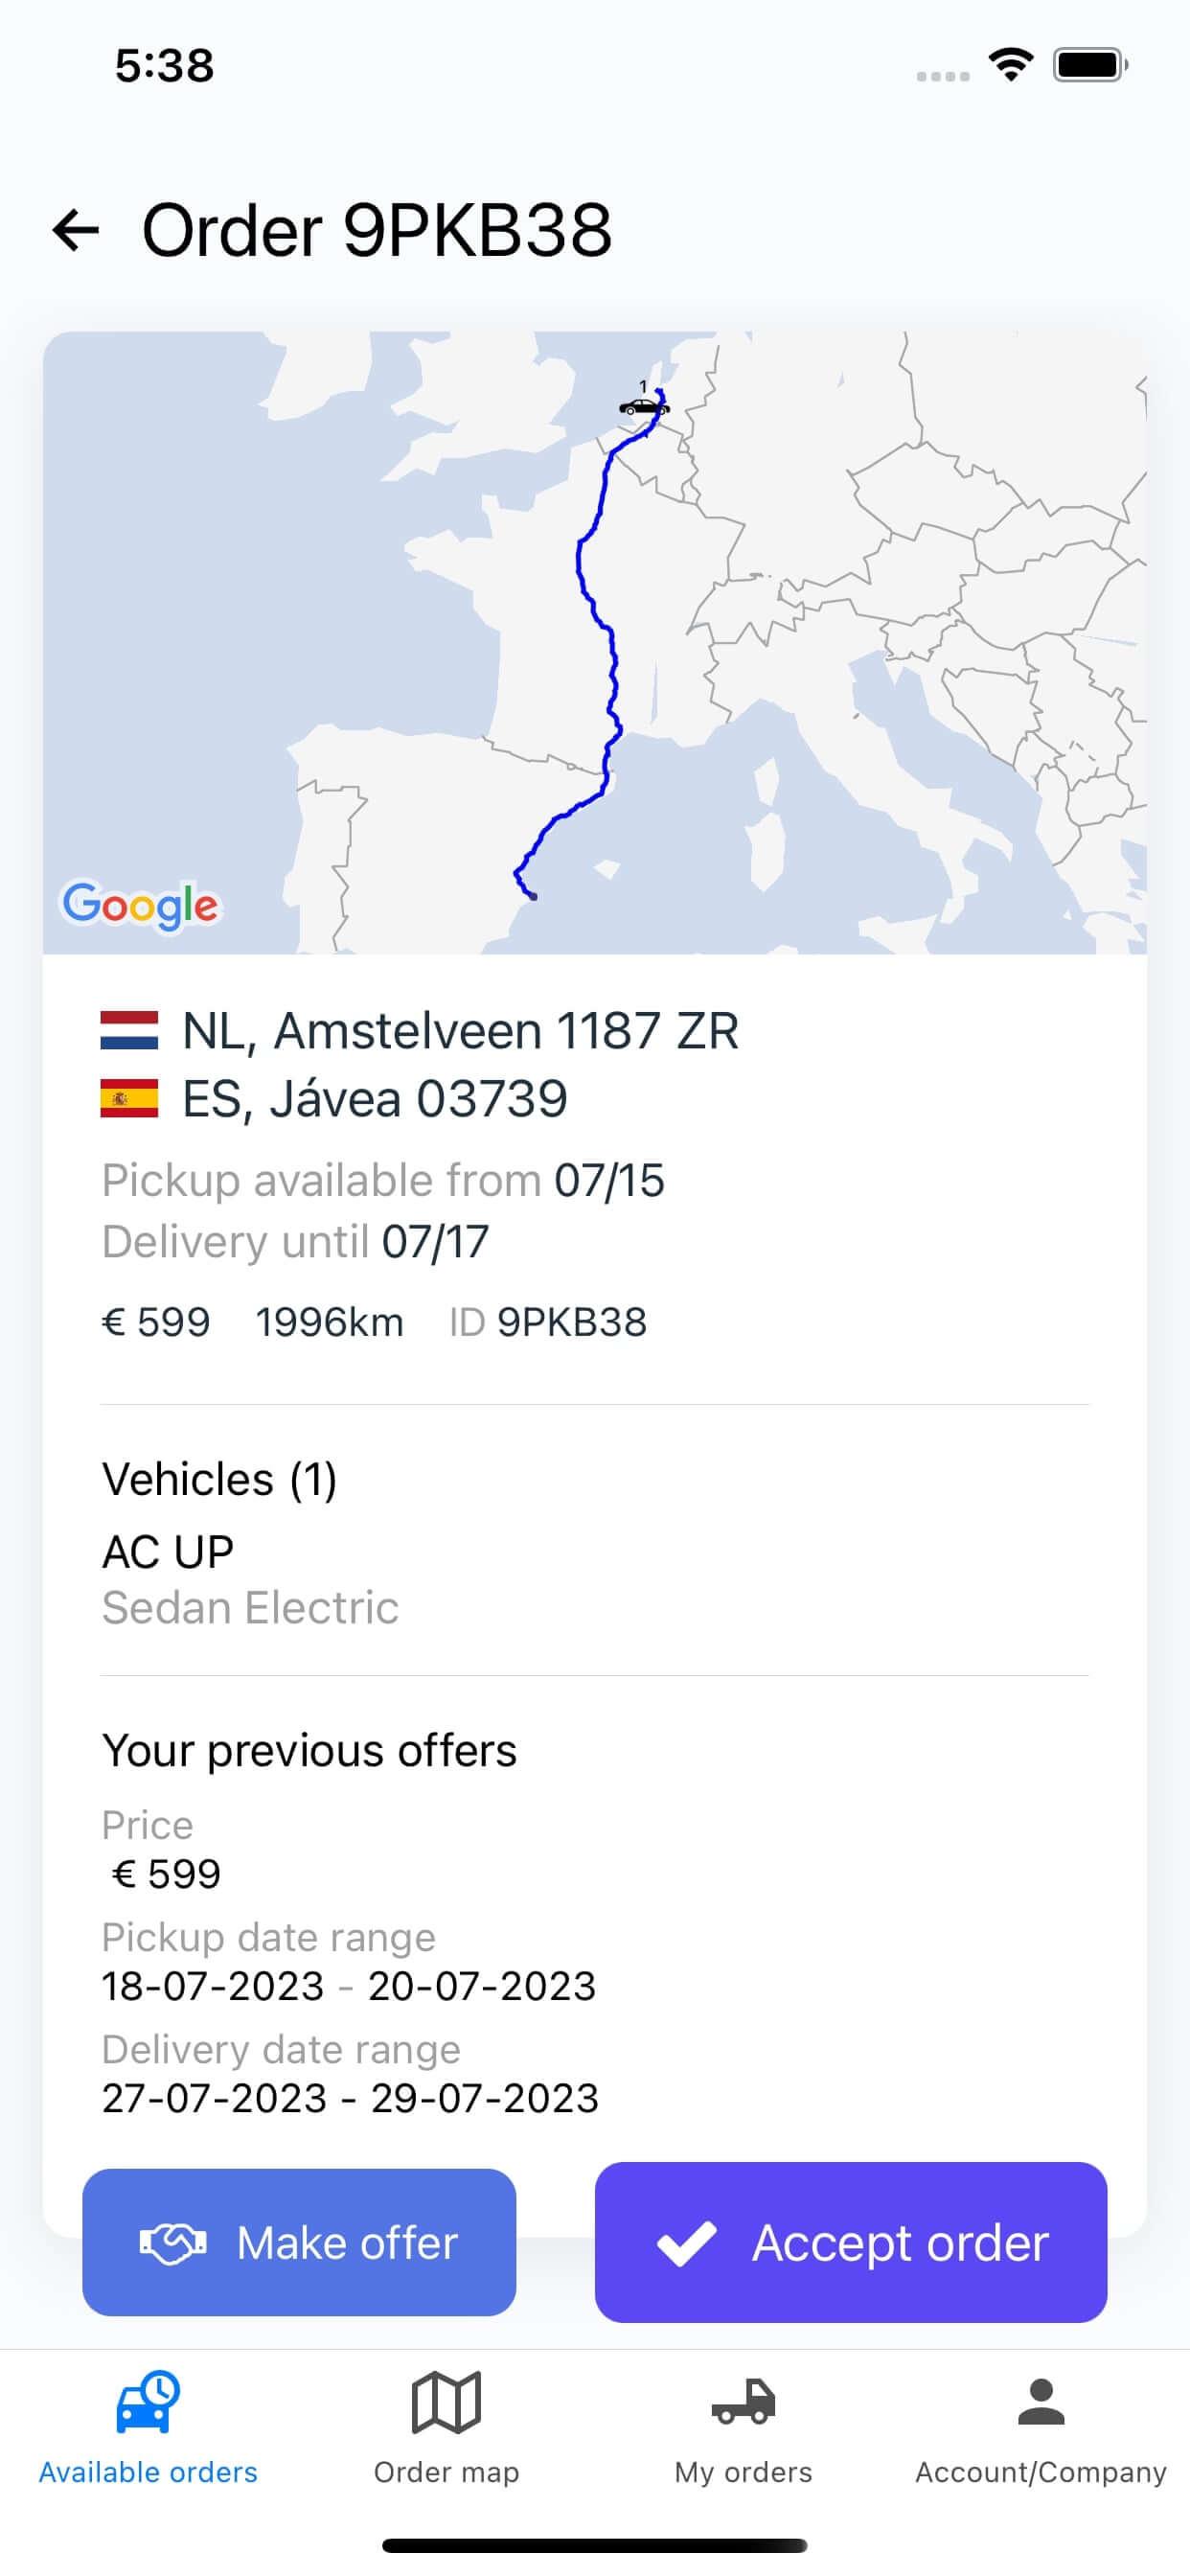The image size is (1190, 2576).
Task: Tap the Jávea 03739 delivery address
Action: point(374,1098)
